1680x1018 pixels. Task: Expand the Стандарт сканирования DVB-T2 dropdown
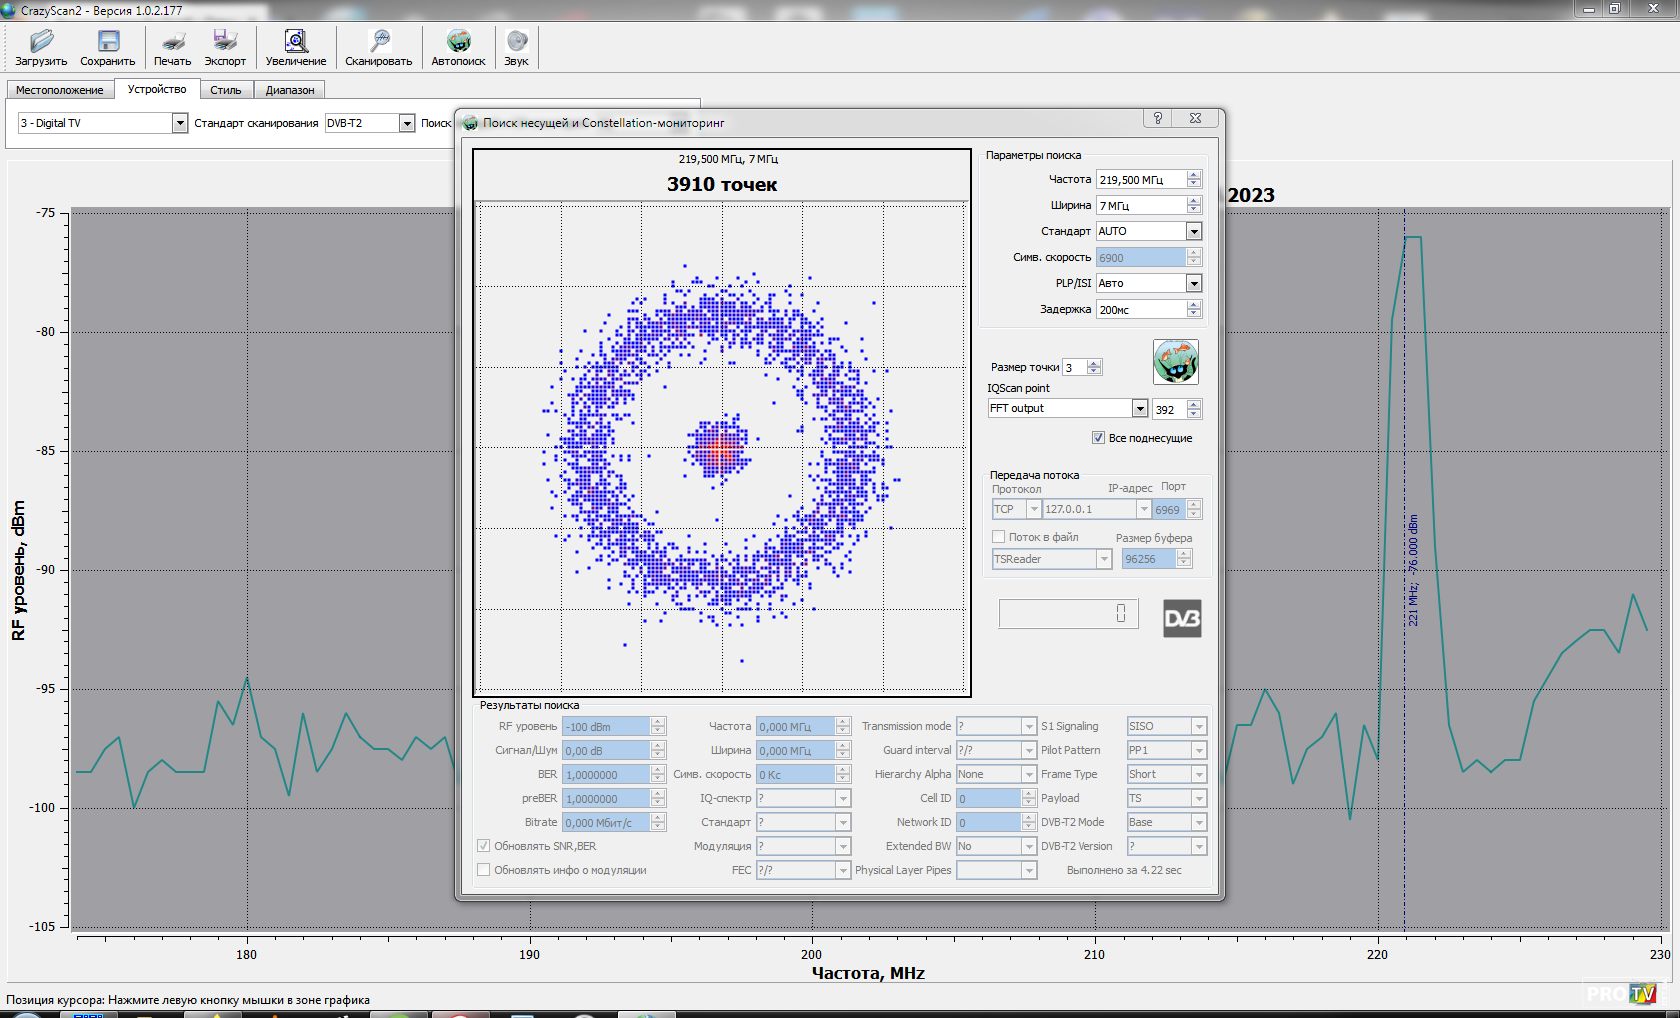coord(407,123)
